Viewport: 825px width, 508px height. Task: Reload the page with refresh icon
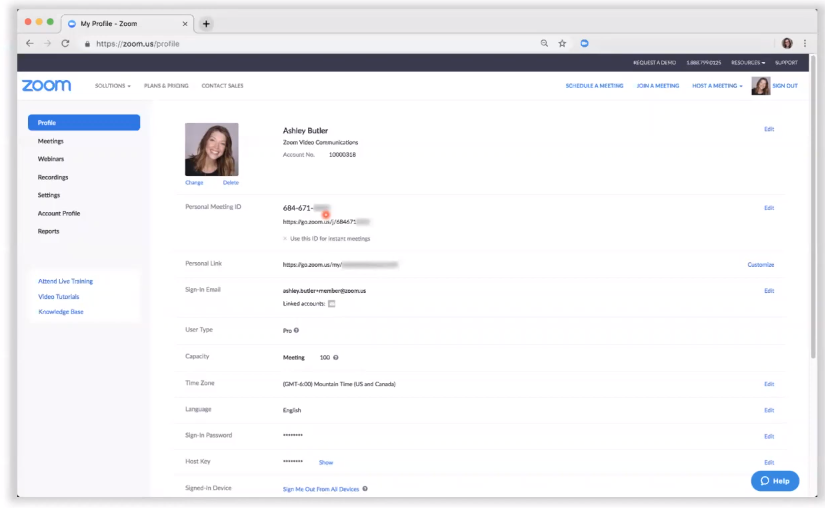[65, 44]
